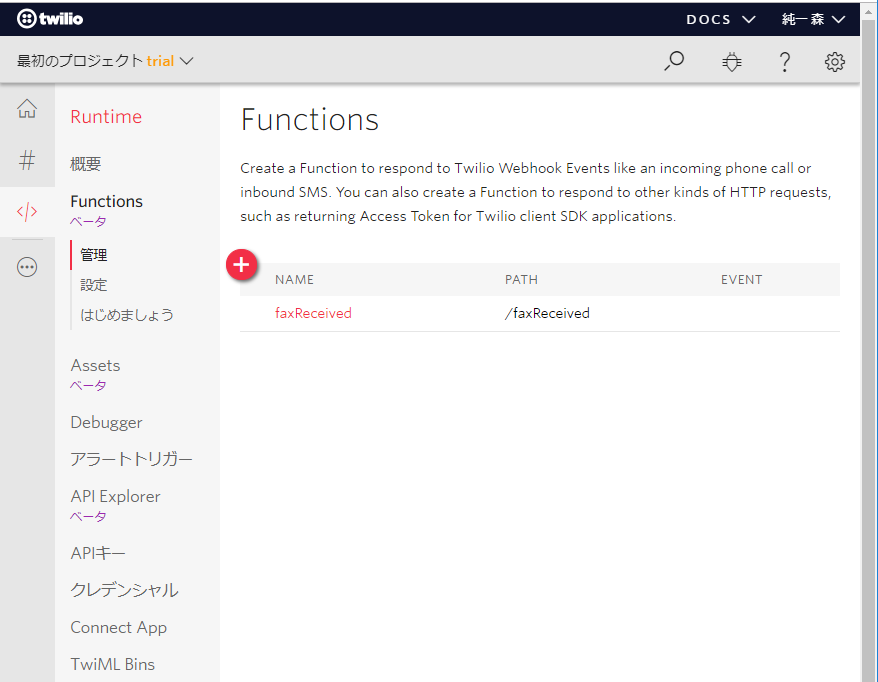
Task: Open the phone numbers hash icon
Action: pyautogui.click(x=27, y=160)
